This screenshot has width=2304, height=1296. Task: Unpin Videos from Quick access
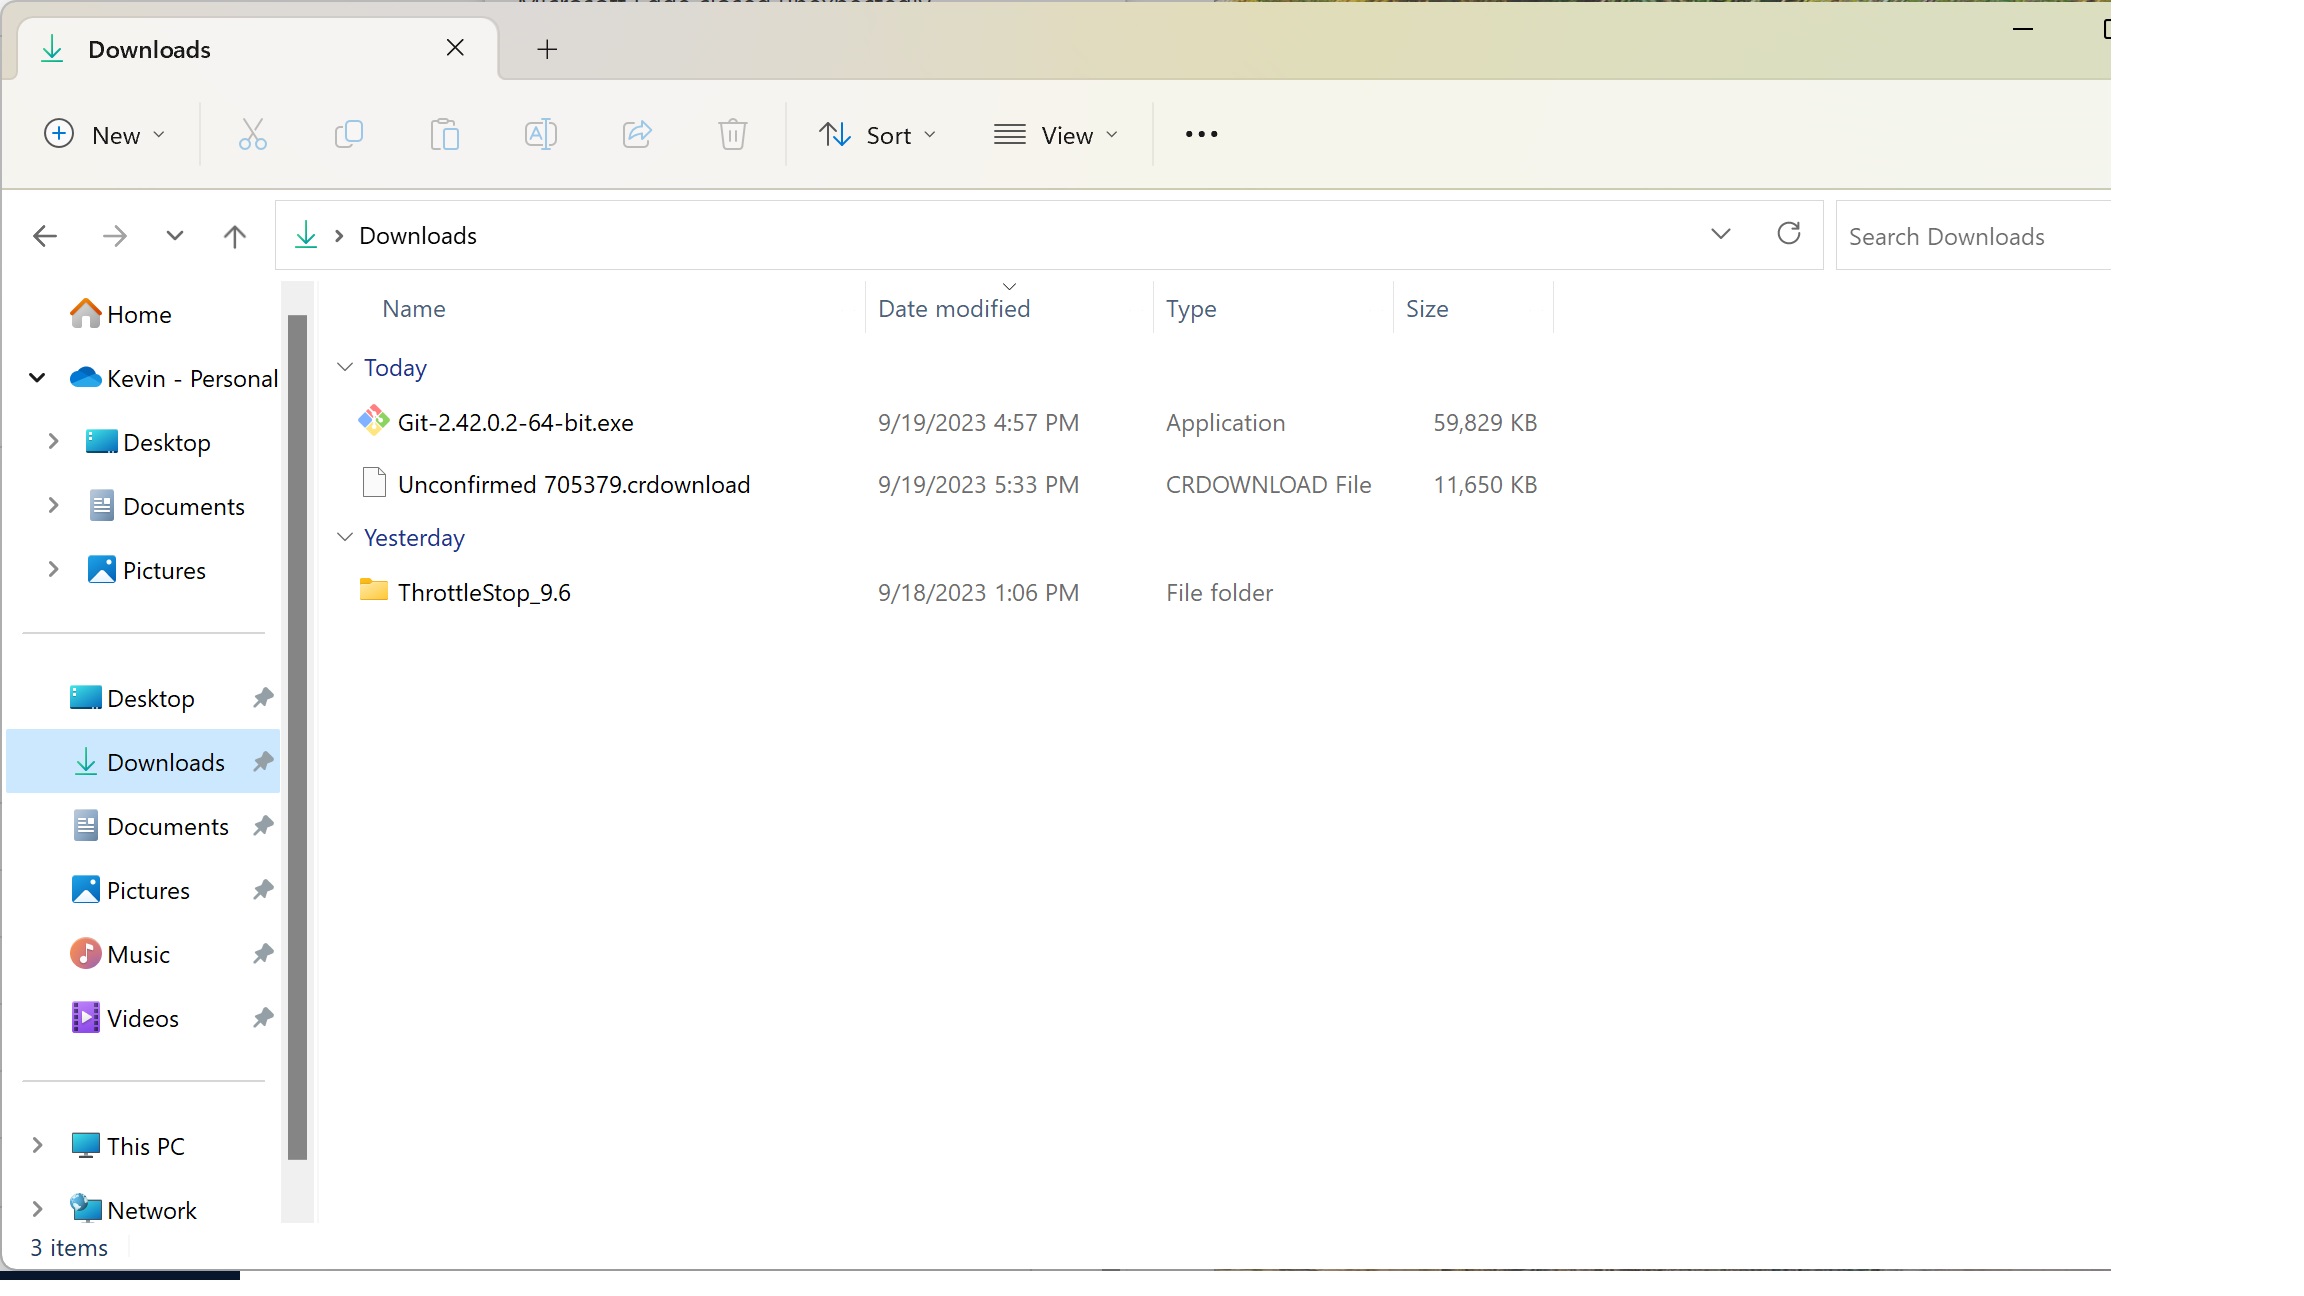(261, 1017)
